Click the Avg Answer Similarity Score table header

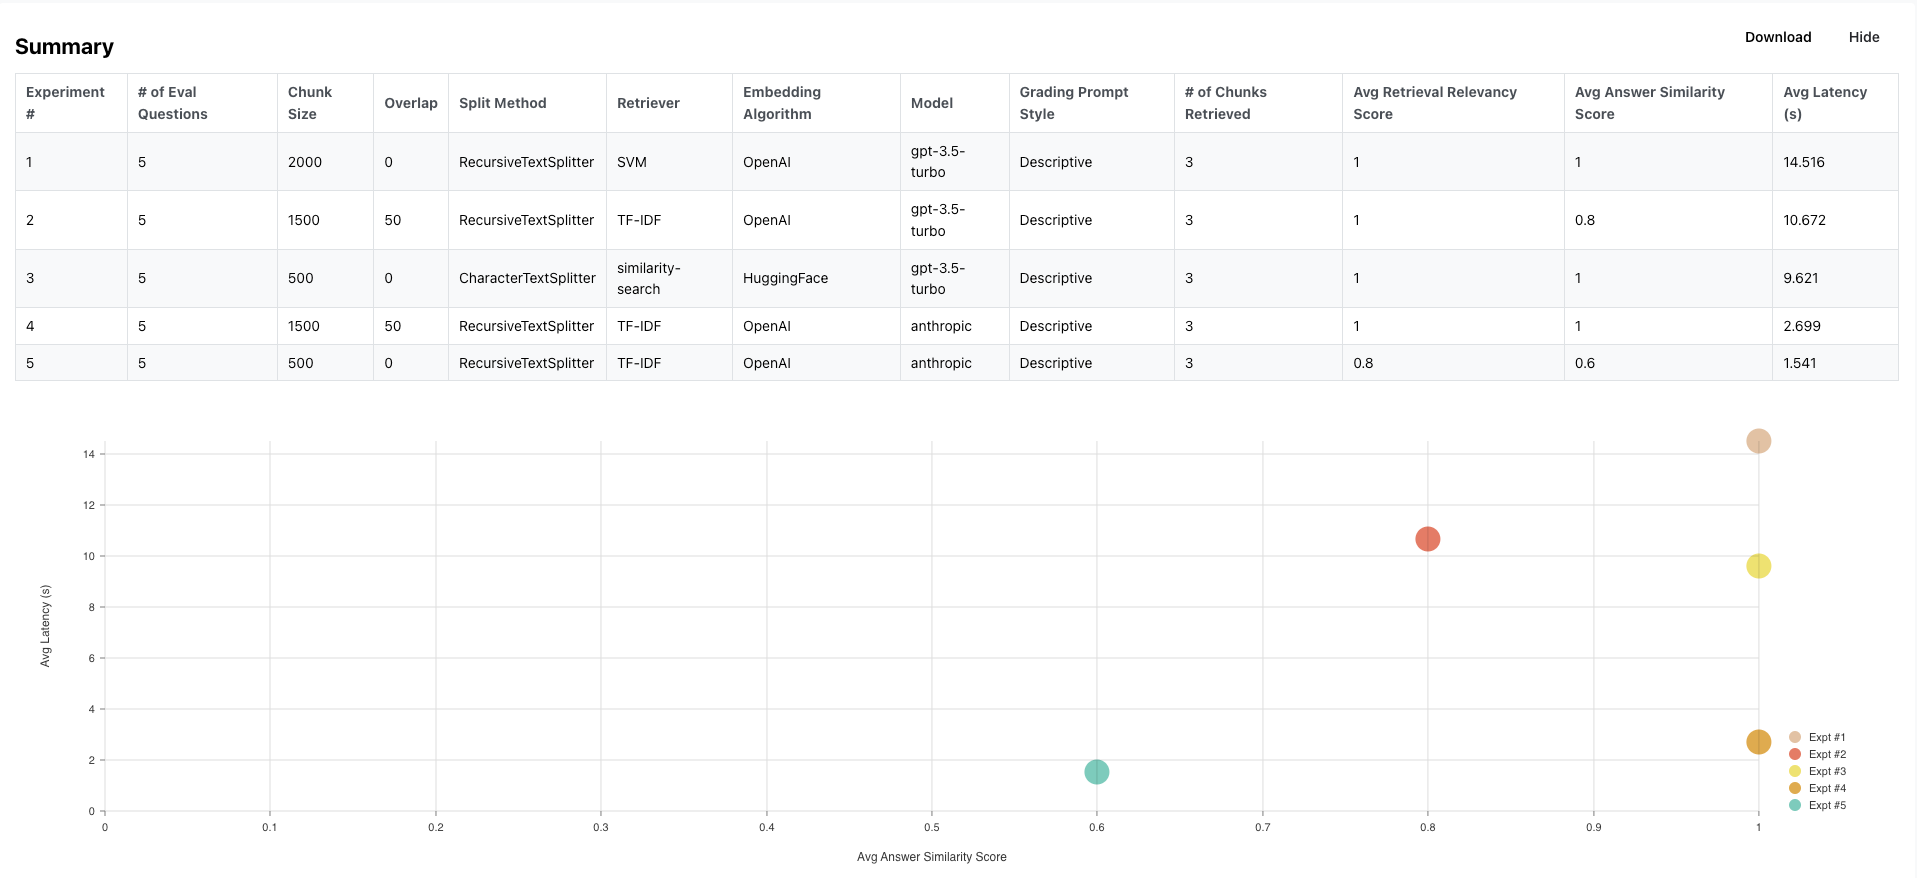click(1668, 103)
